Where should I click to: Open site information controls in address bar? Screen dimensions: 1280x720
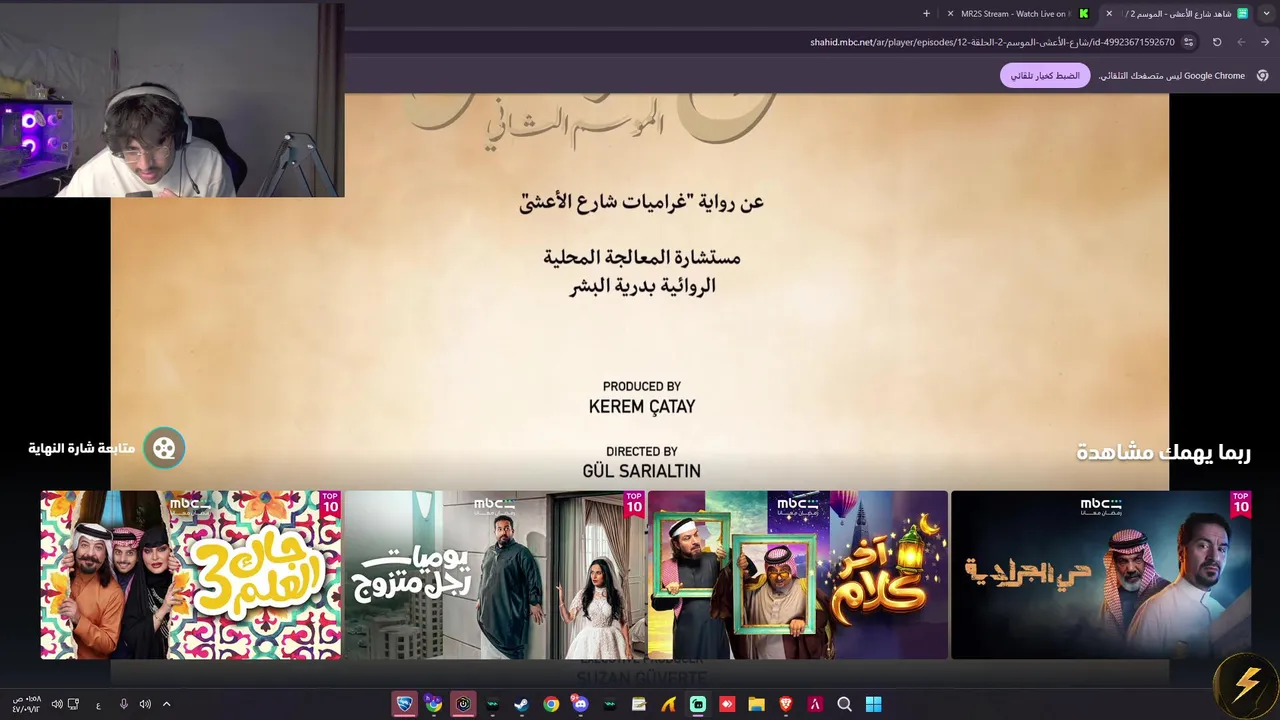pyautogui.click(x=1188, y=42)
